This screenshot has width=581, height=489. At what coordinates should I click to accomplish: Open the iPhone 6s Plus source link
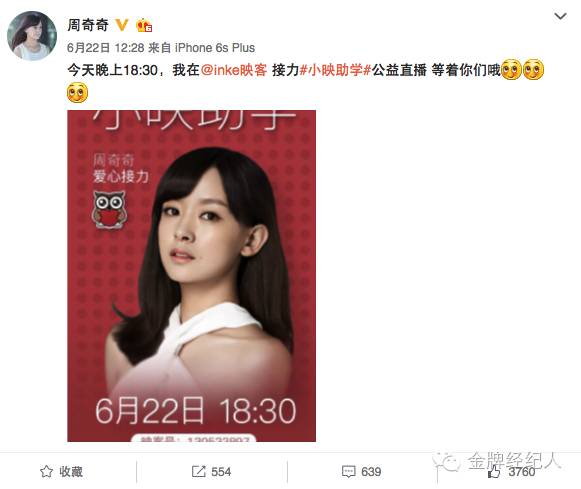click(215, 48)
